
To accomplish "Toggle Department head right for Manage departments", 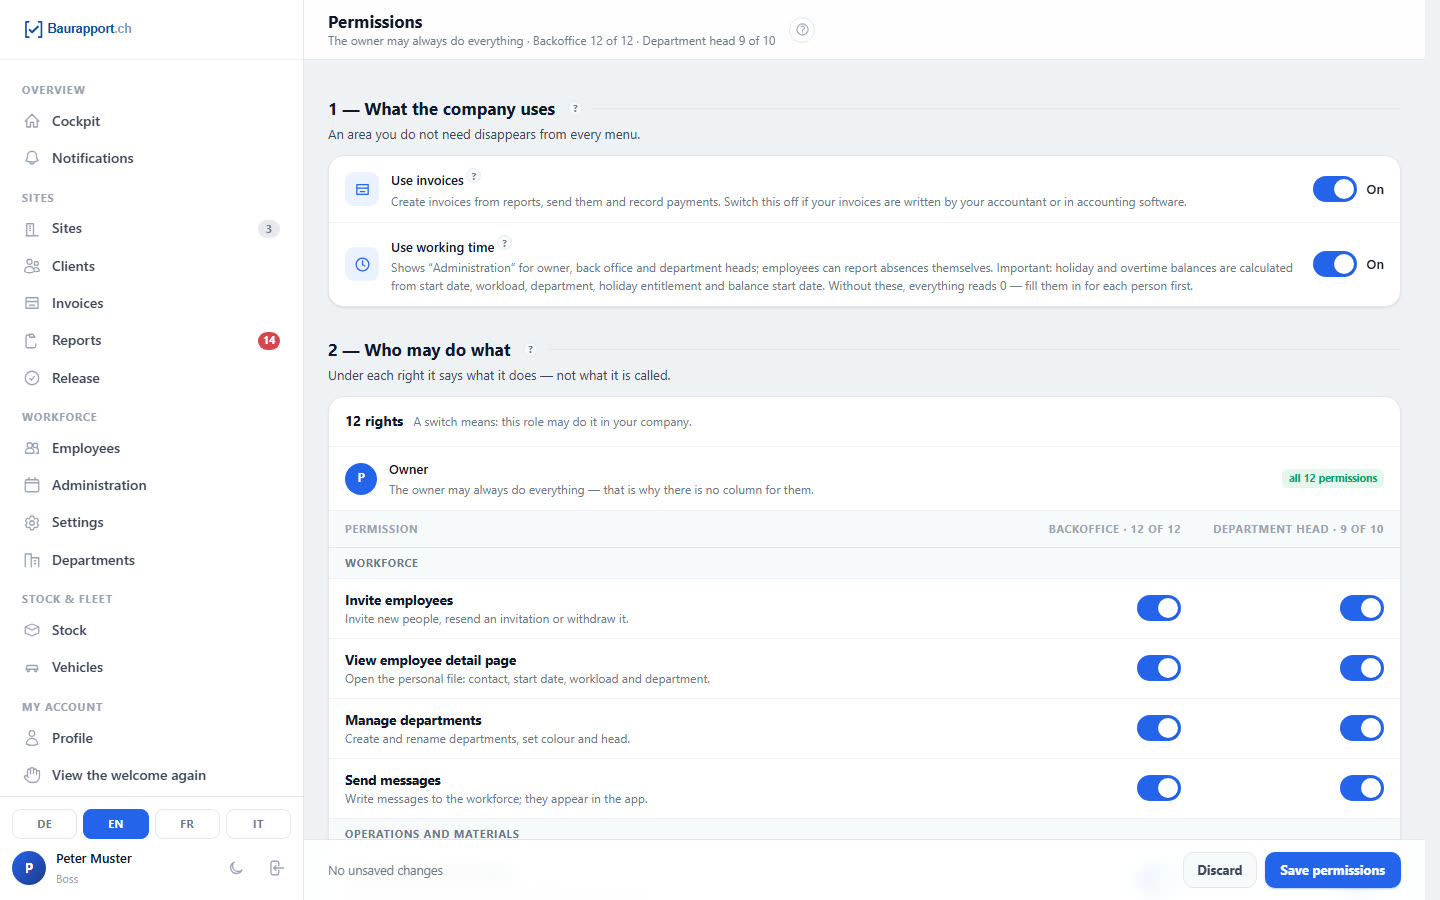I will point(1361,728).
